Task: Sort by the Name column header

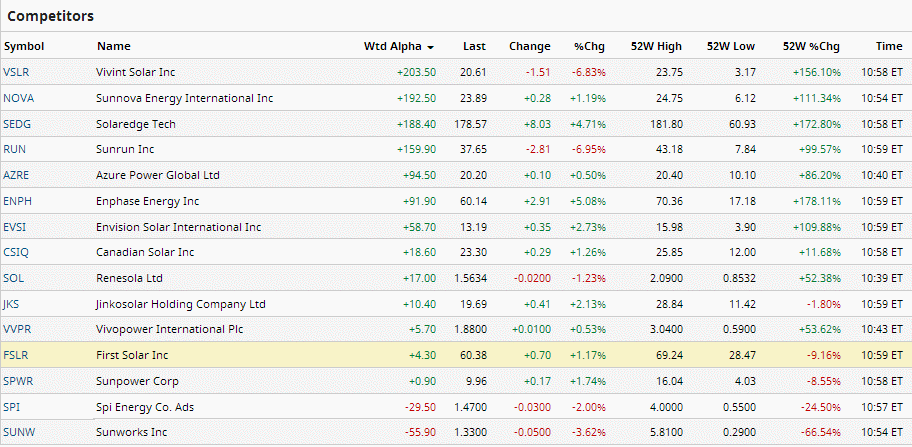Action: point(114,47)
